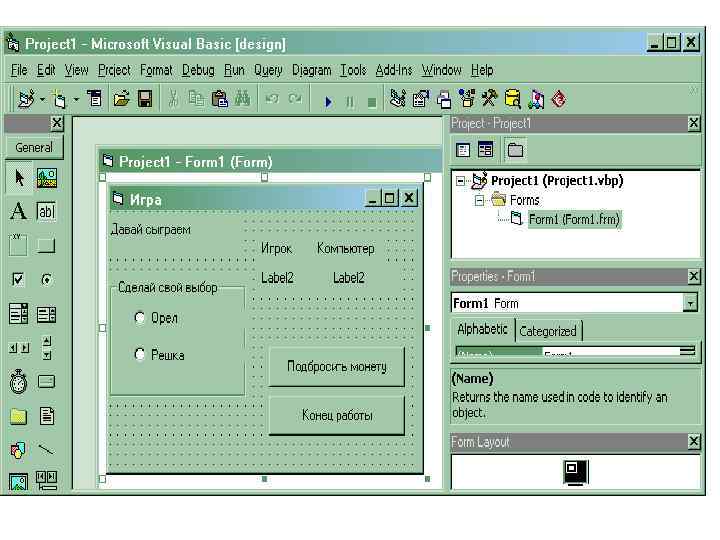Select the TextBox tool (abl icon)
The height and width of the screenshot is (540, 720).
point(46,211)
